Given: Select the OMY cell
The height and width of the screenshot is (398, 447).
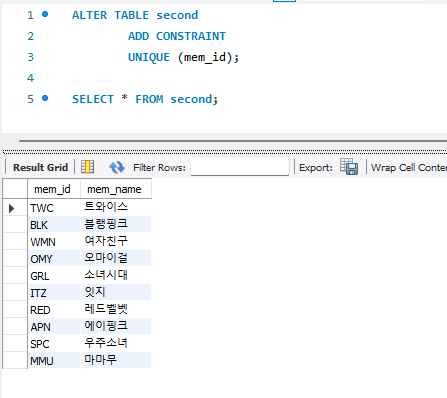Looking at the screenshot, I should click(x=54, y=259).
